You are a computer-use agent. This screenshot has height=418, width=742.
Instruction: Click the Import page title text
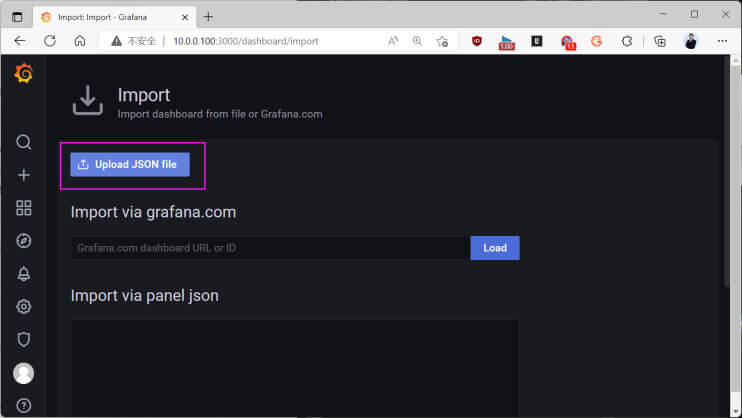click(x=144, y=95)
